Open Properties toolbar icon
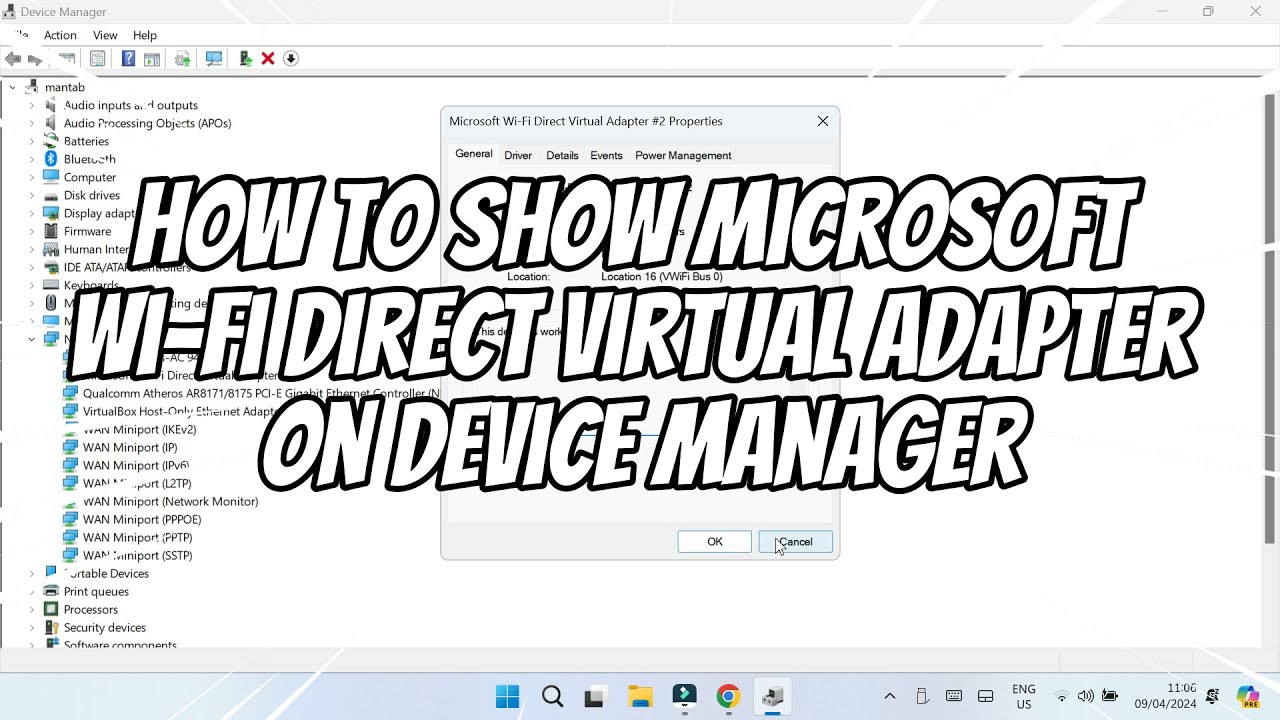 pos(97,59)
